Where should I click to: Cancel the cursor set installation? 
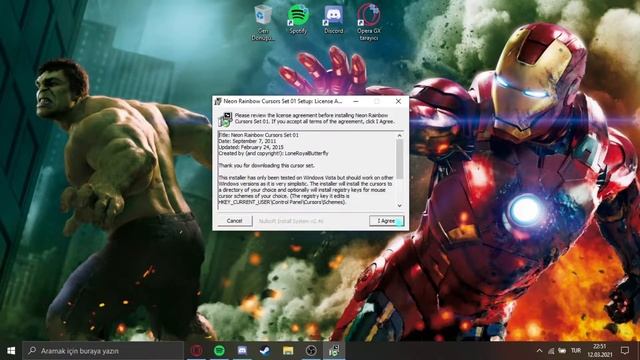pos(234,221)
